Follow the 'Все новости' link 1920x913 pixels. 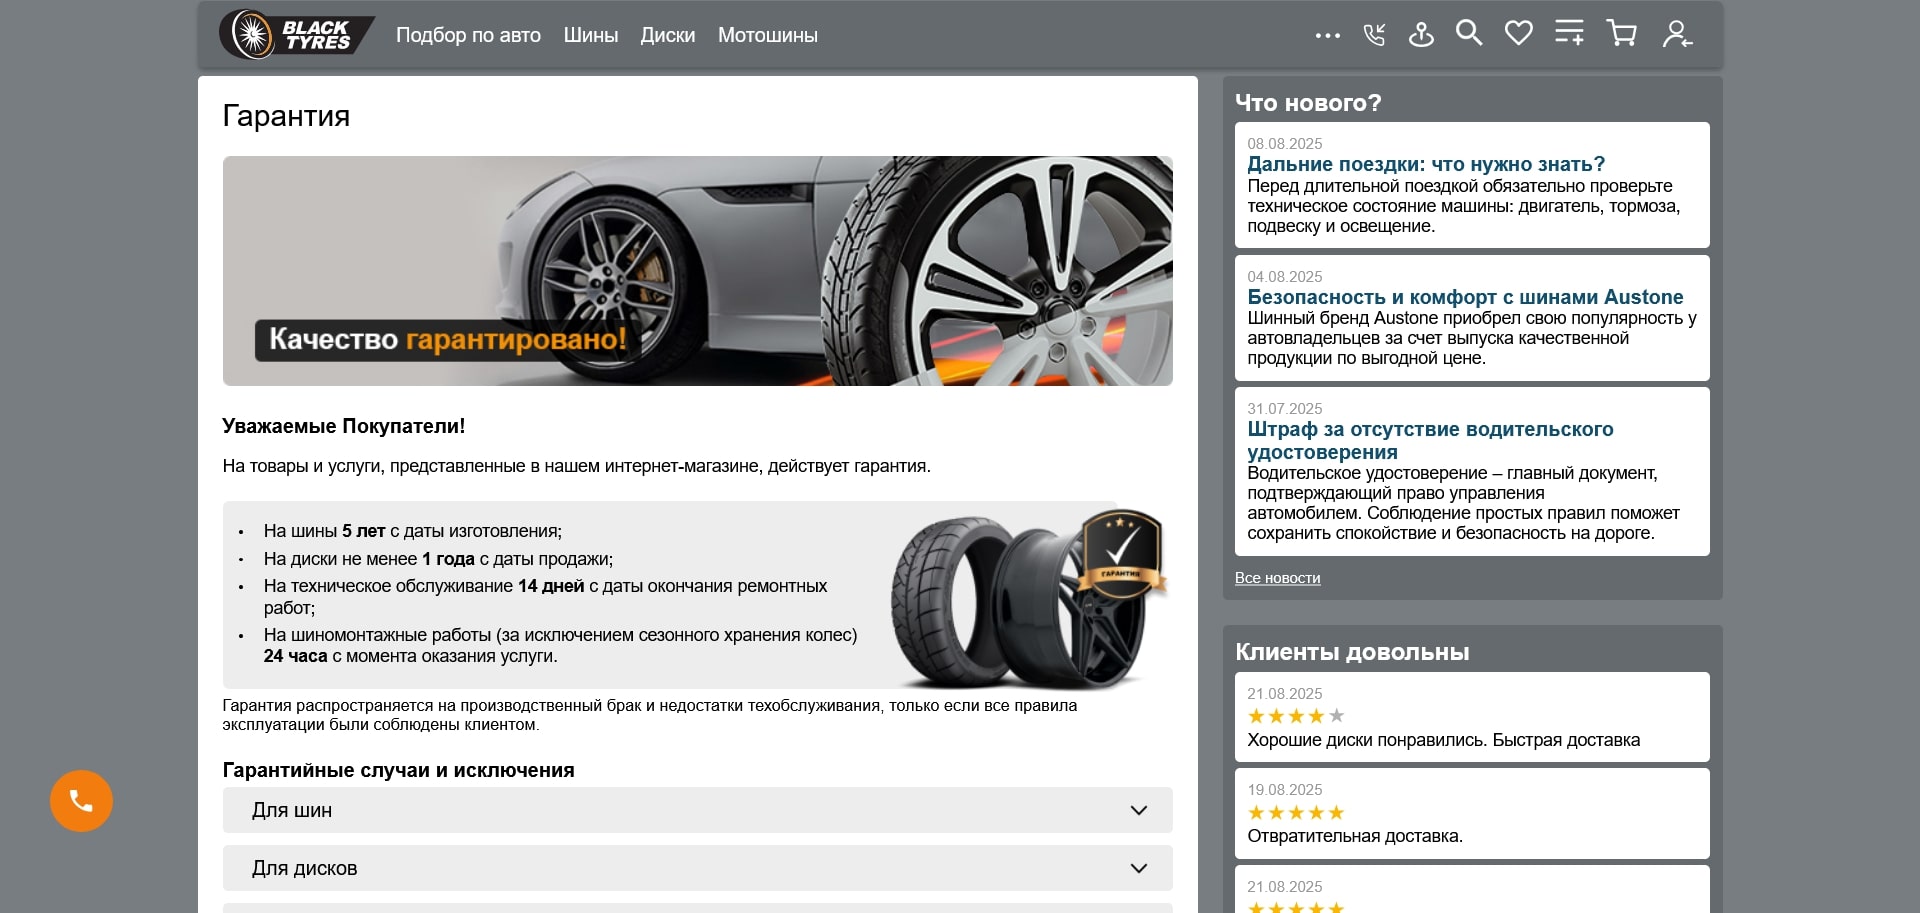coord(1278,578)
